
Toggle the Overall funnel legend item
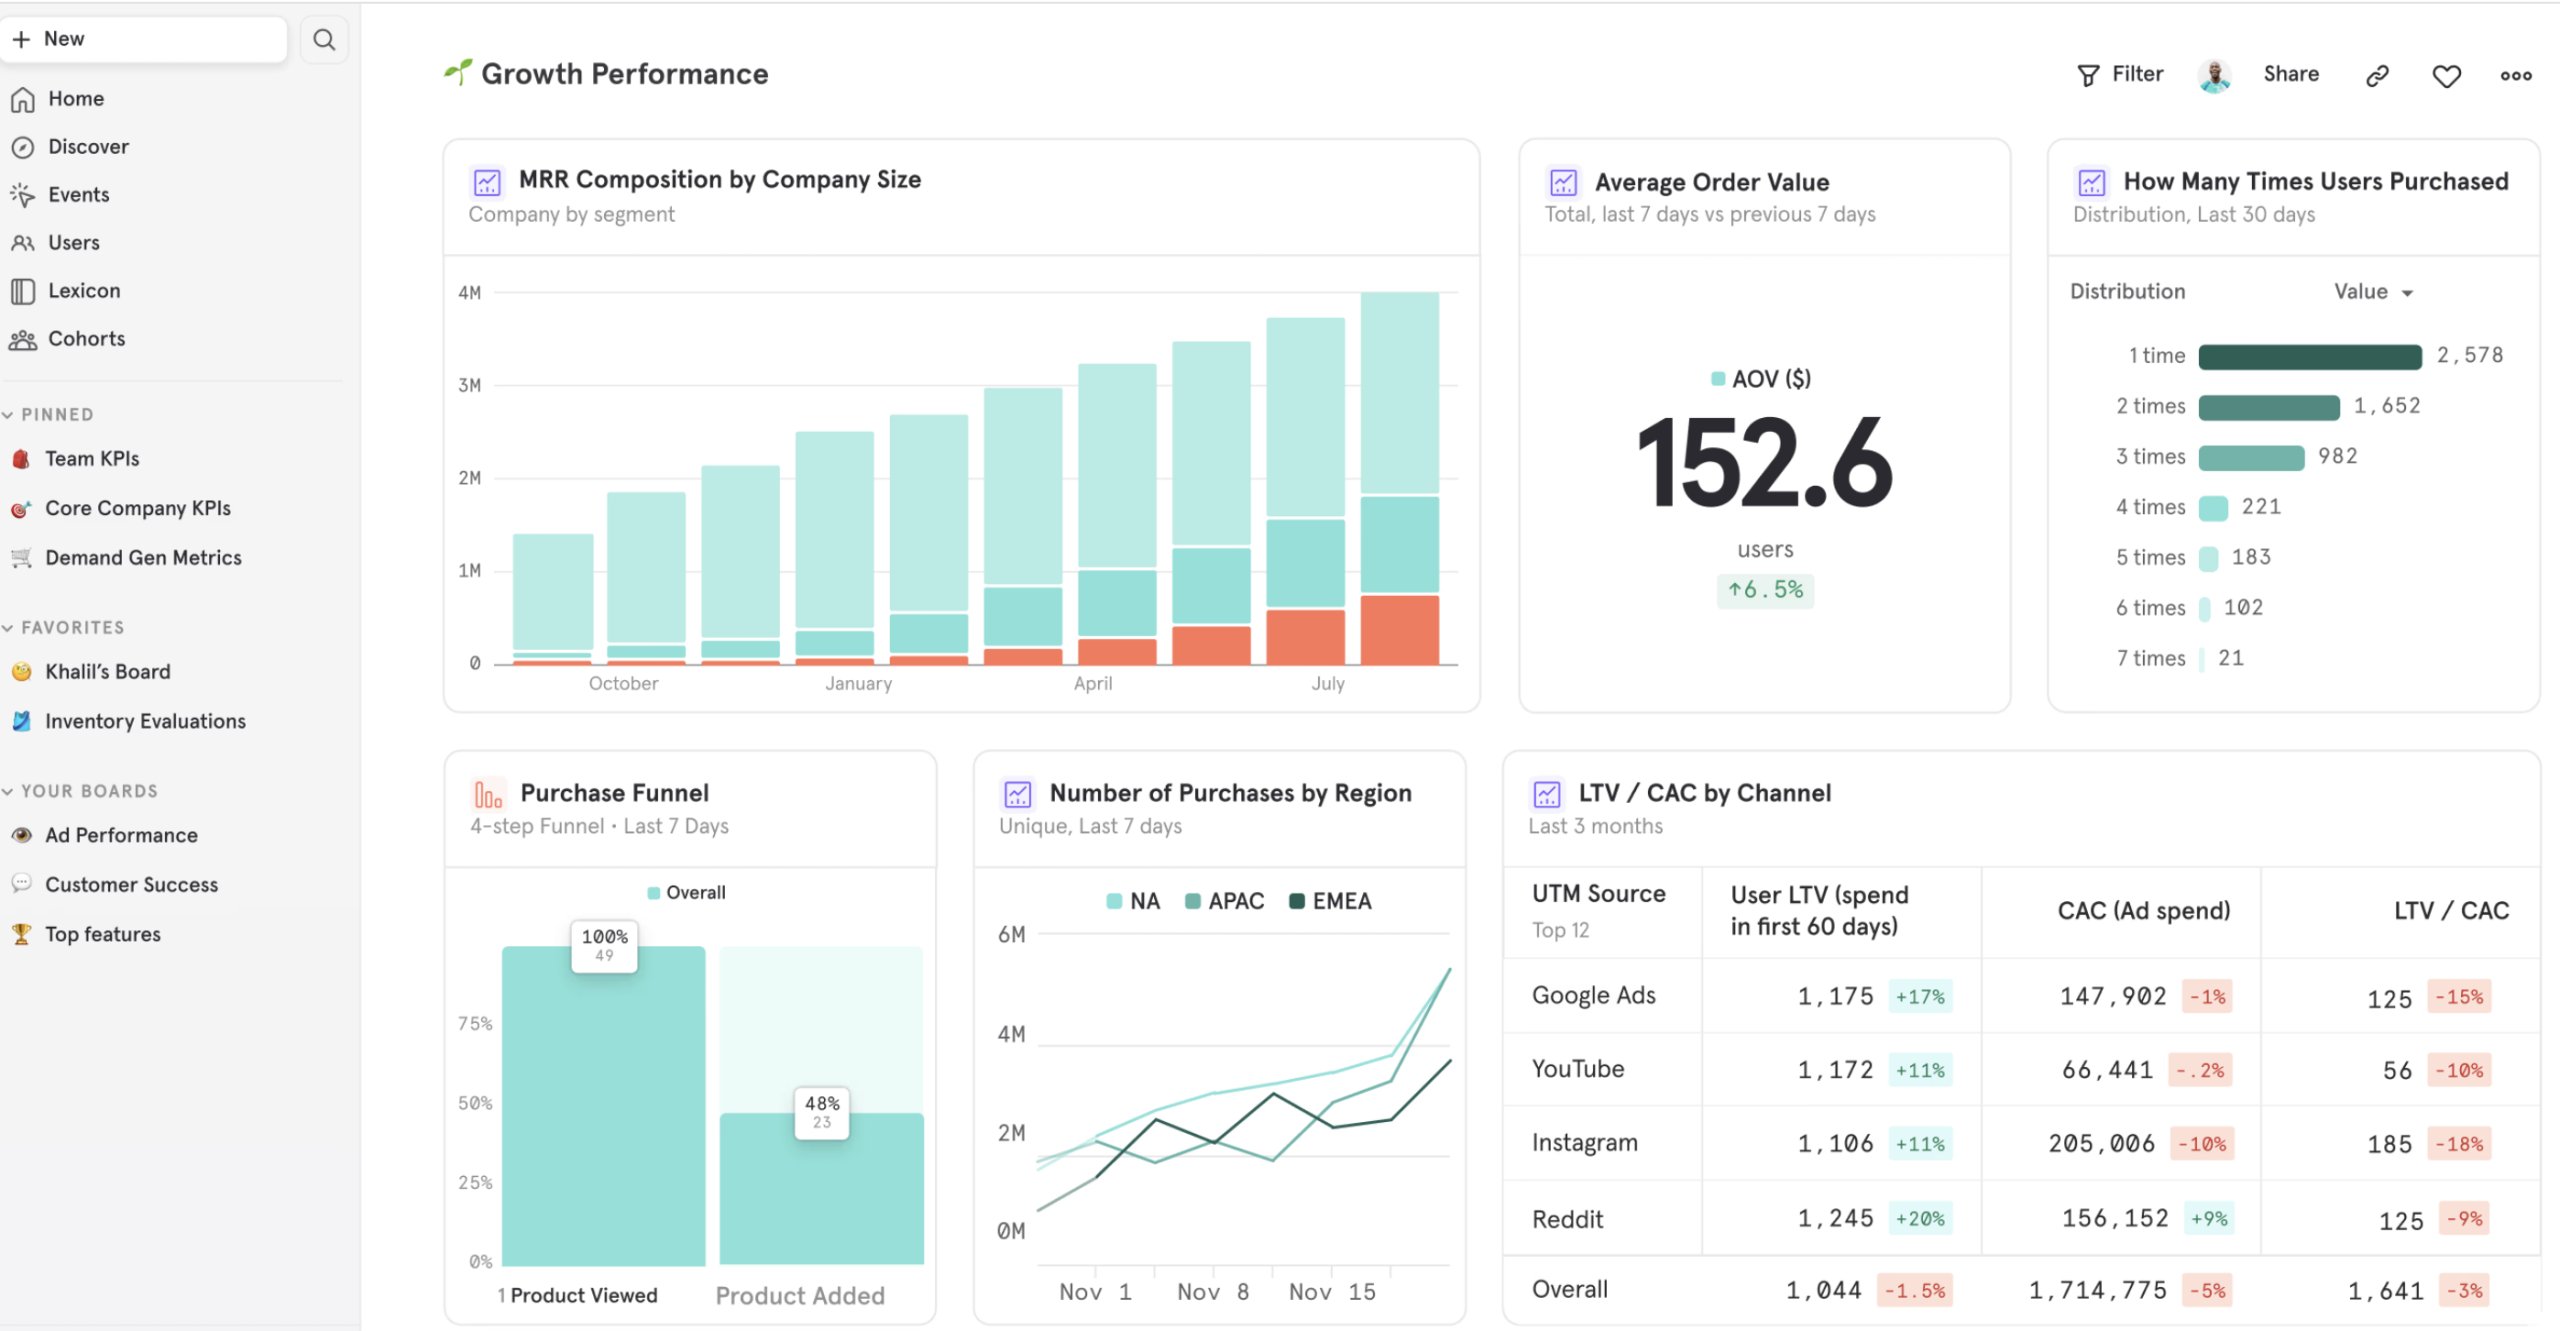(686, 893)
